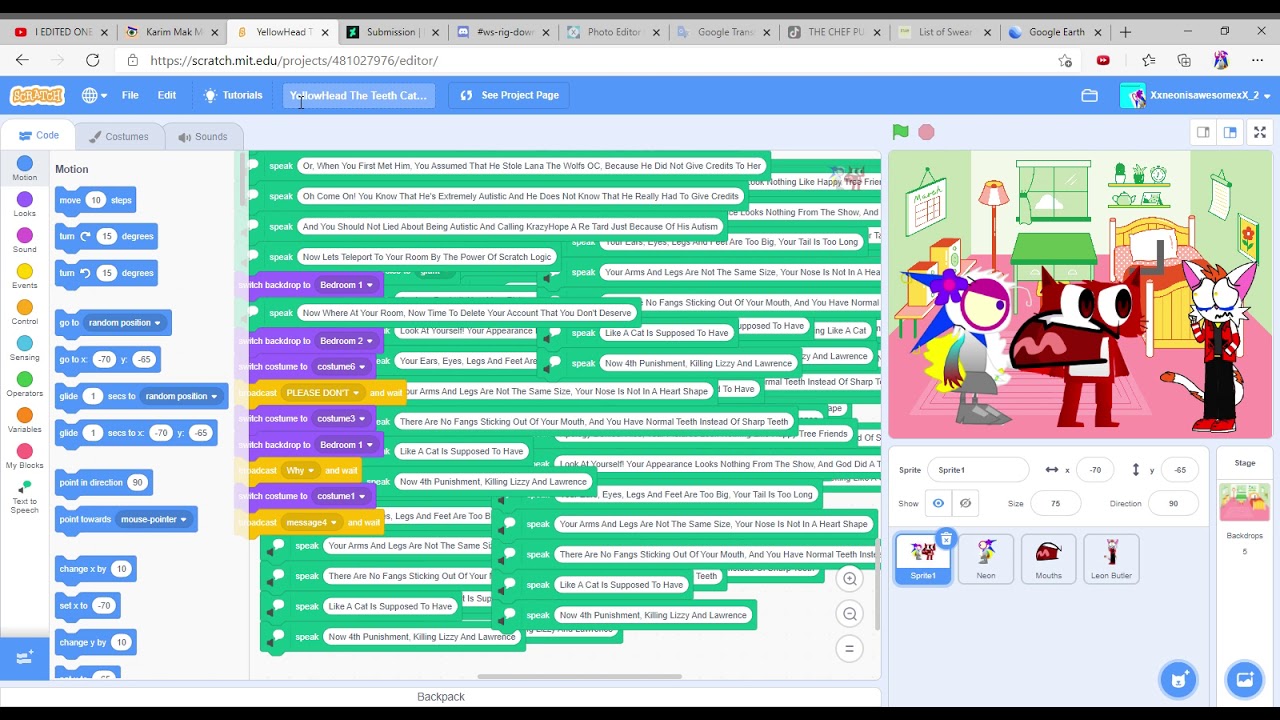Expand the 'switch costume to costume3' dropdown
The width and height of the screenshot is (1280, 720).
pyautogui.click(x=364, y=419)
